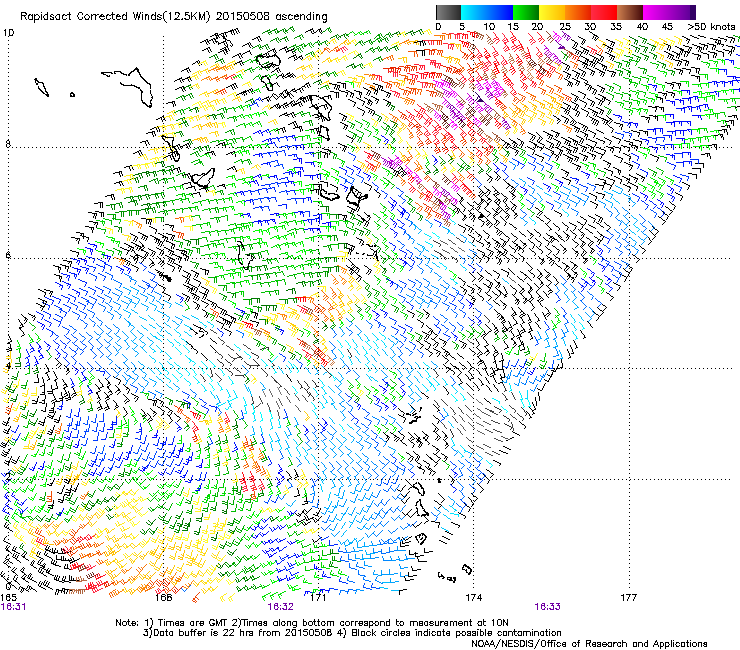Click the longitude label "177"
This screenshot has width=740, height=650.
point(628,598)
